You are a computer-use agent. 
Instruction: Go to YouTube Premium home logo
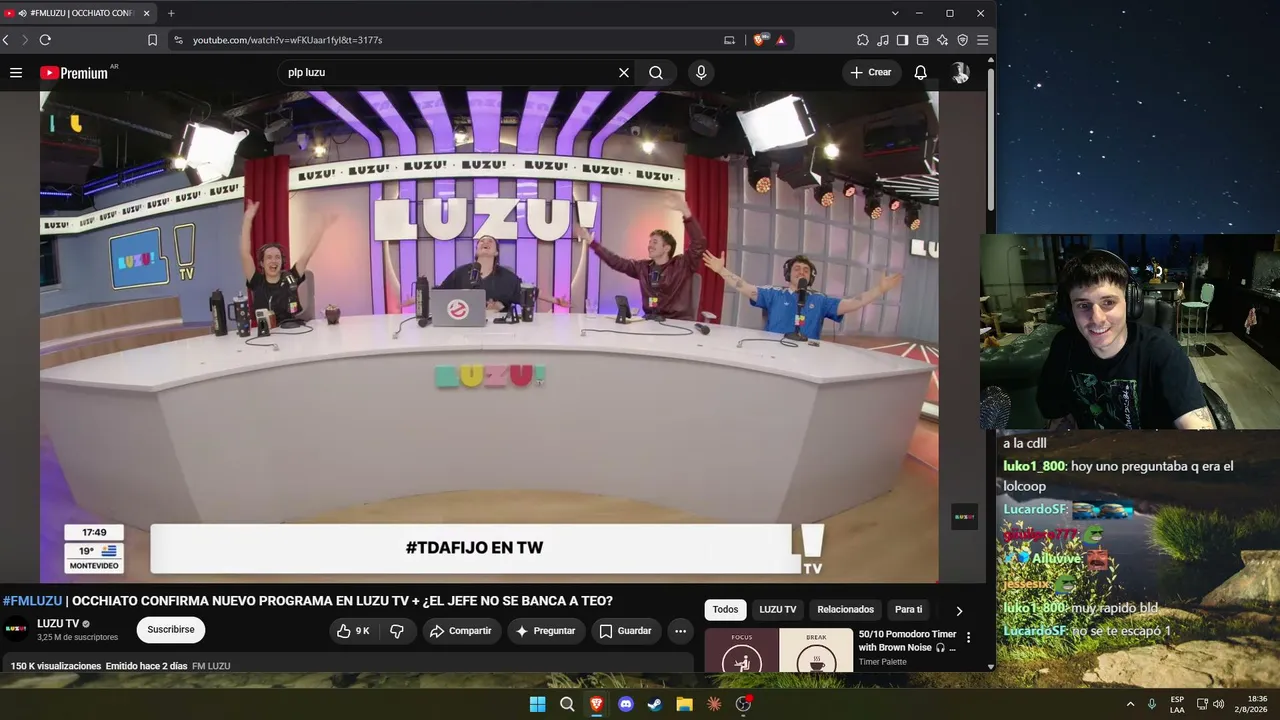click(x=74, y=72)
